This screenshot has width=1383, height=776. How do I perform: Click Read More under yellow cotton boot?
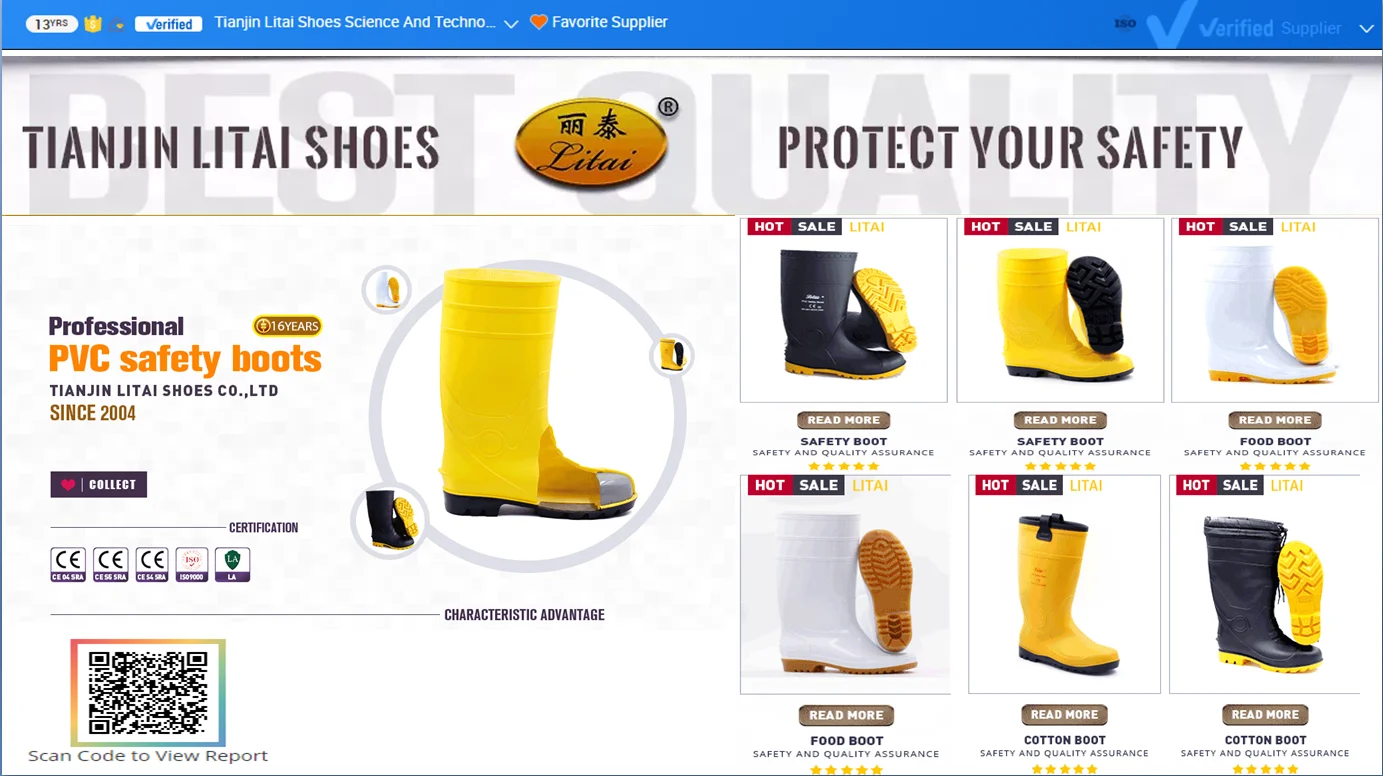coord(1064,715)
